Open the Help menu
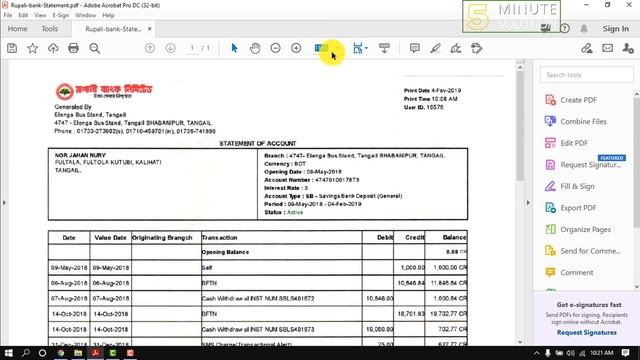 (108, 15)
